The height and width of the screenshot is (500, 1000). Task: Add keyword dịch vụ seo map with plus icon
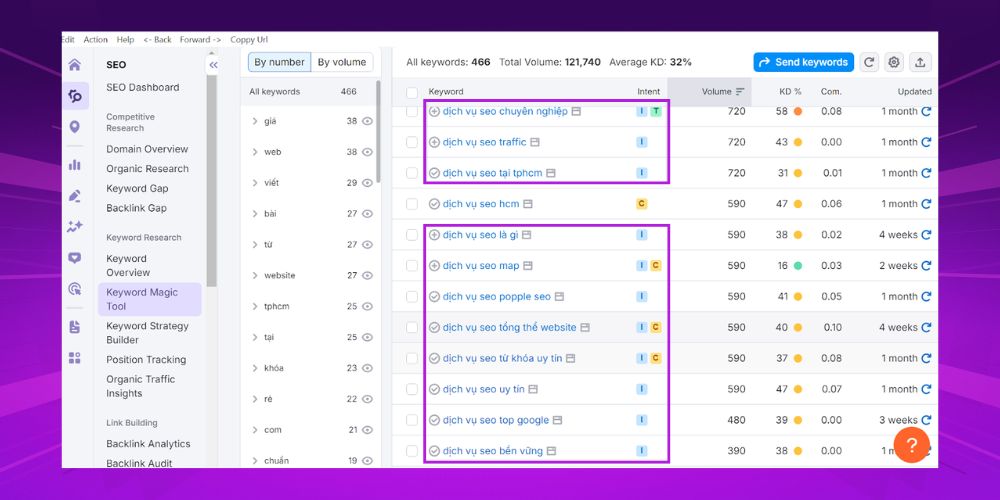(x=434, y=265)
